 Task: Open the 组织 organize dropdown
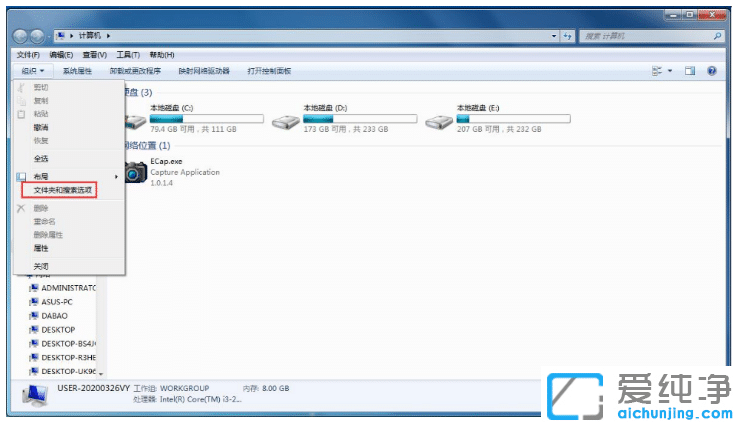pos(31,71)
